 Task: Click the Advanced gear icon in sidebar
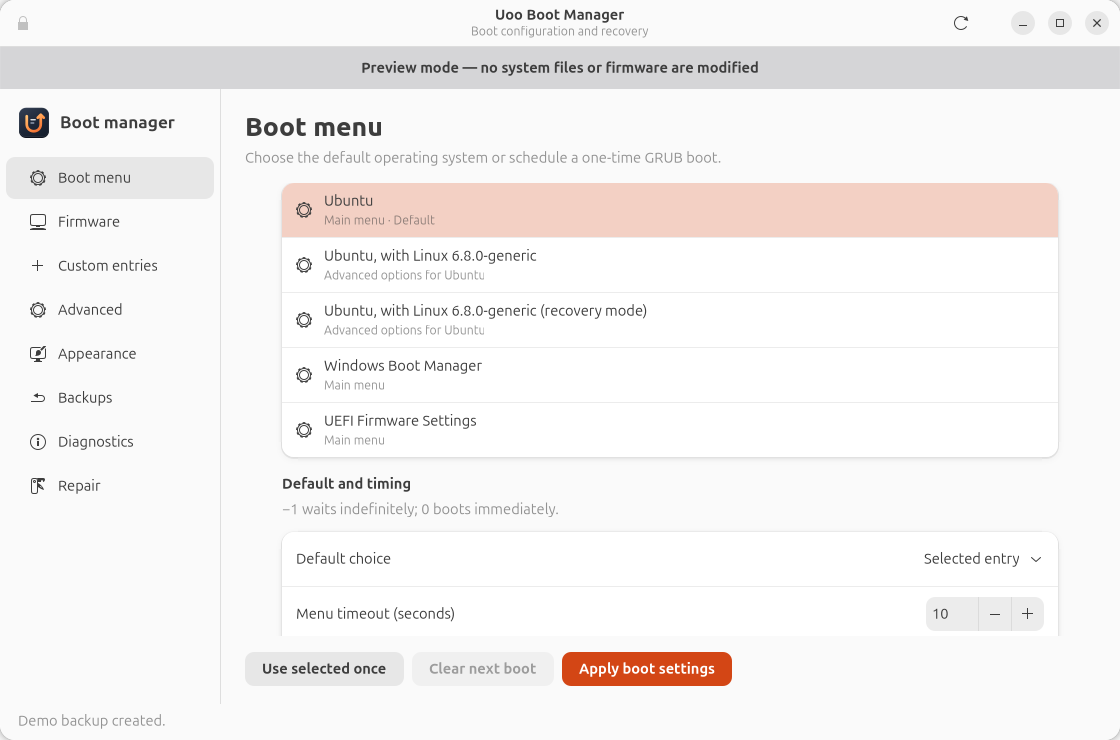(38, 310)
